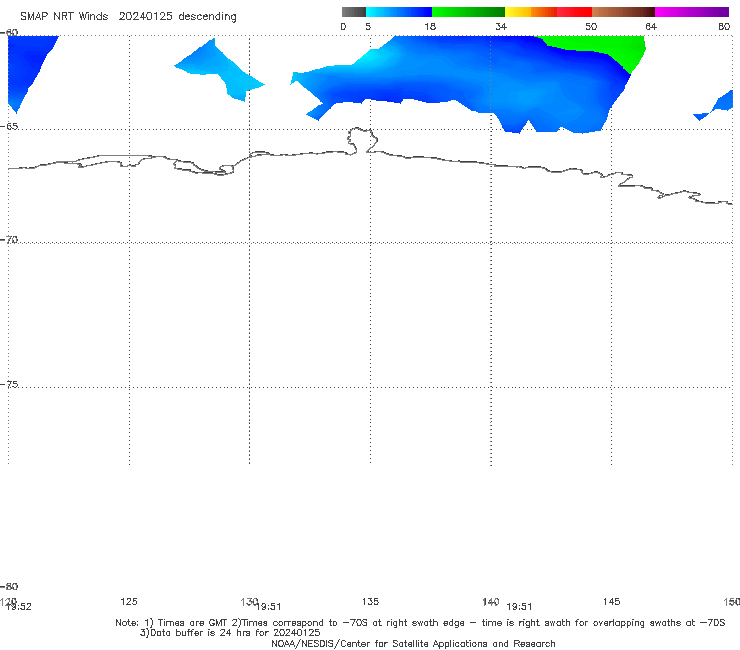Viewport: 740px width, 650px height.
Task: Click the longitude label '145'
Action: point(612,601)
